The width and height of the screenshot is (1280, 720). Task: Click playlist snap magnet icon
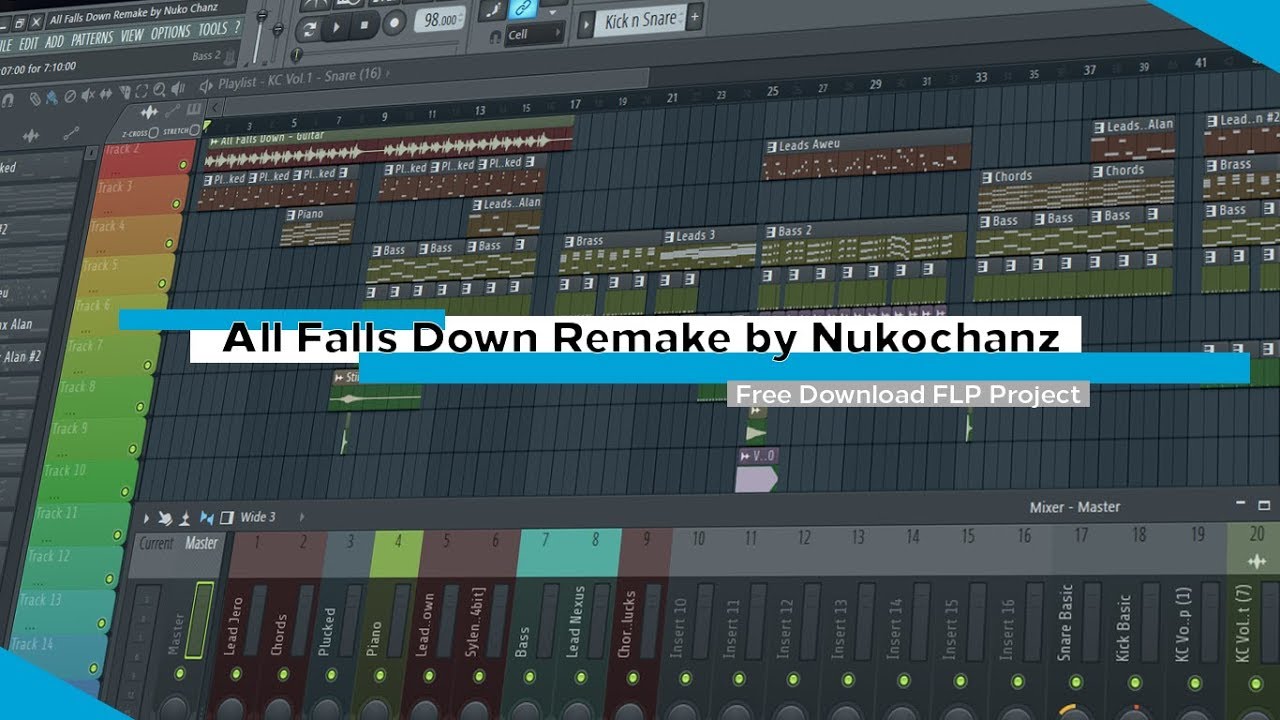click(7, 101)
